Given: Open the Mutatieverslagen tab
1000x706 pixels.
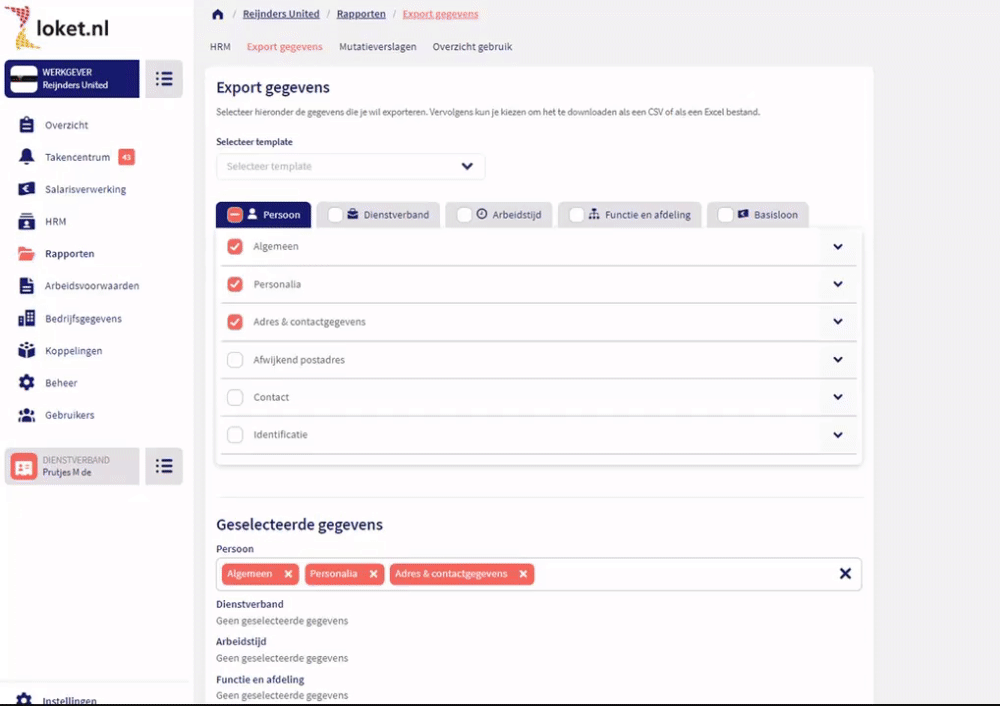Looking at the screenshot, I should (377, 47).
